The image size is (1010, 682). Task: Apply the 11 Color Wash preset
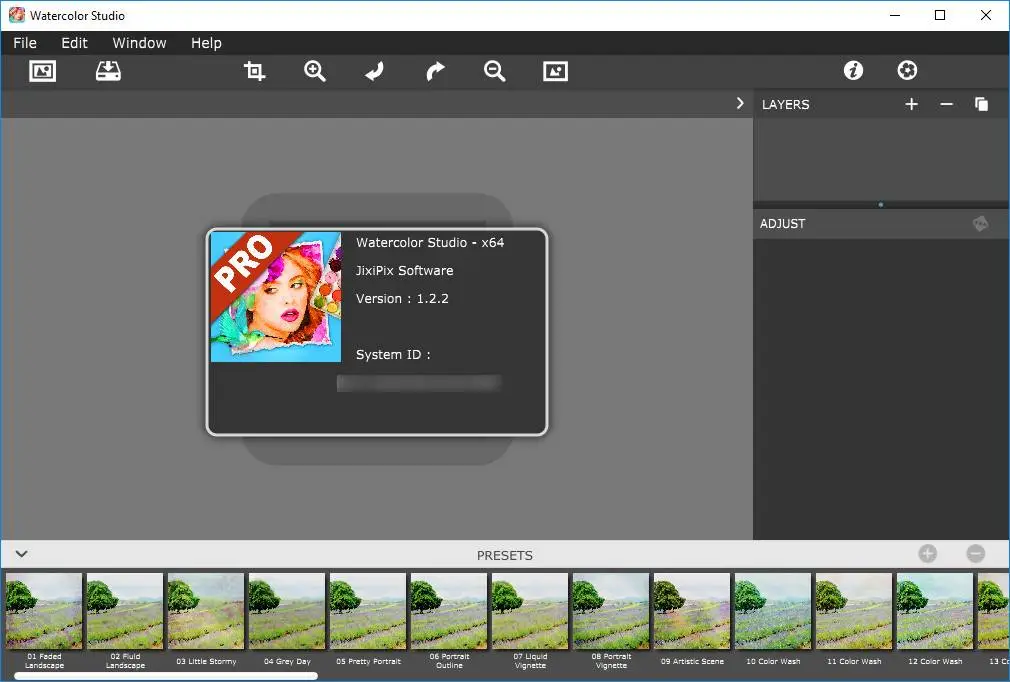(854, 621)
